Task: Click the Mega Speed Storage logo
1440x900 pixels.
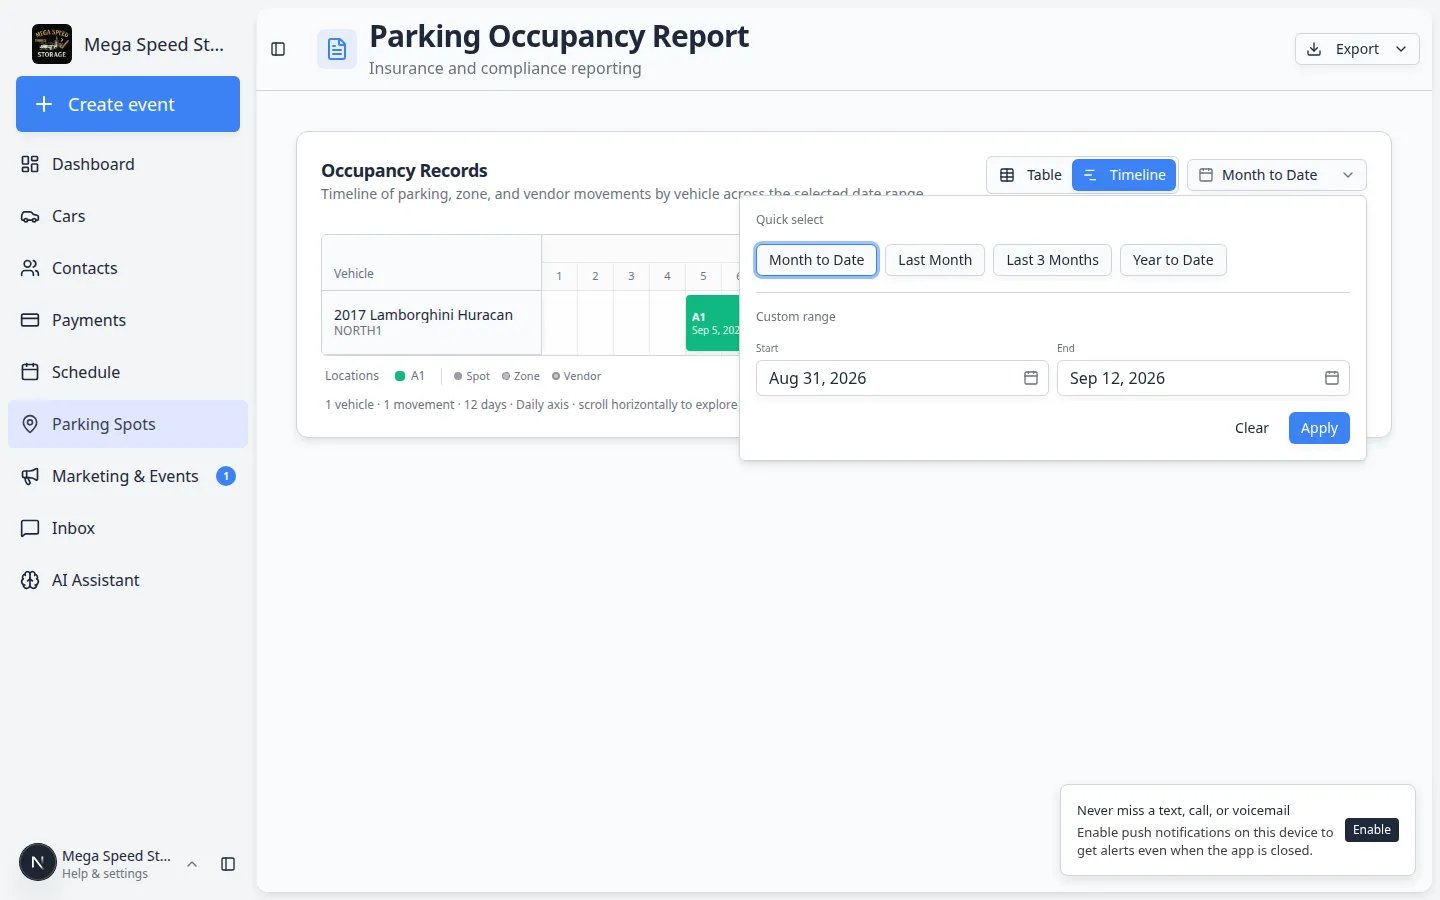Action: click(52, 44)
